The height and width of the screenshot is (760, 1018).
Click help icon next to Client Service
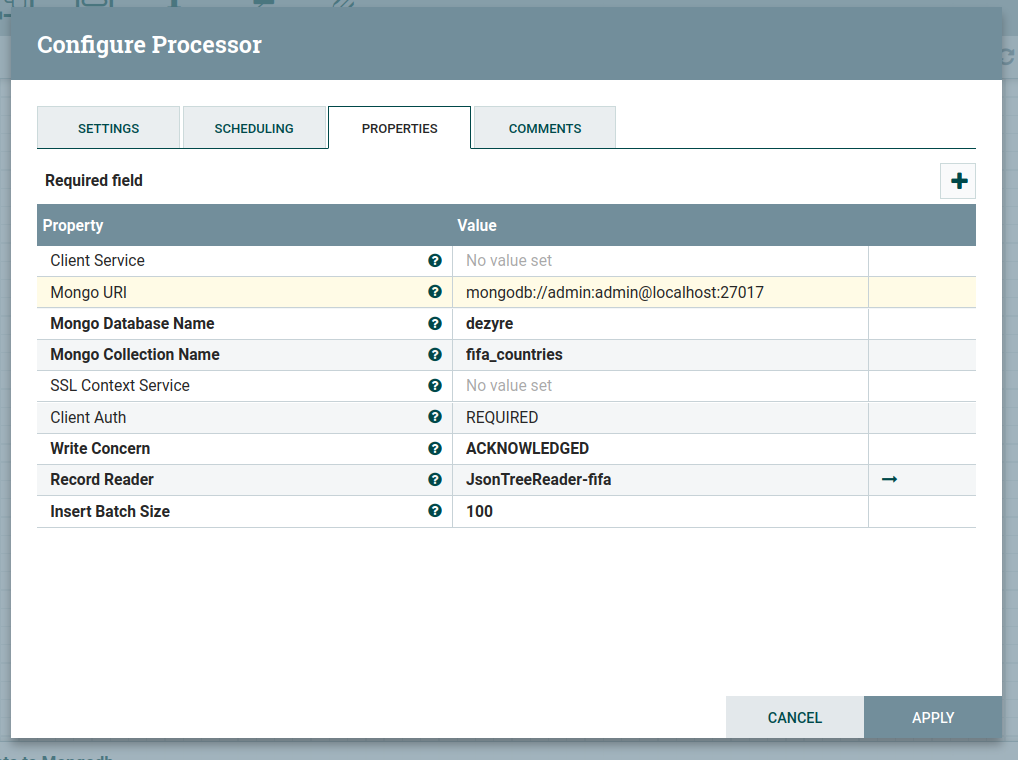(x=435, y=261)
